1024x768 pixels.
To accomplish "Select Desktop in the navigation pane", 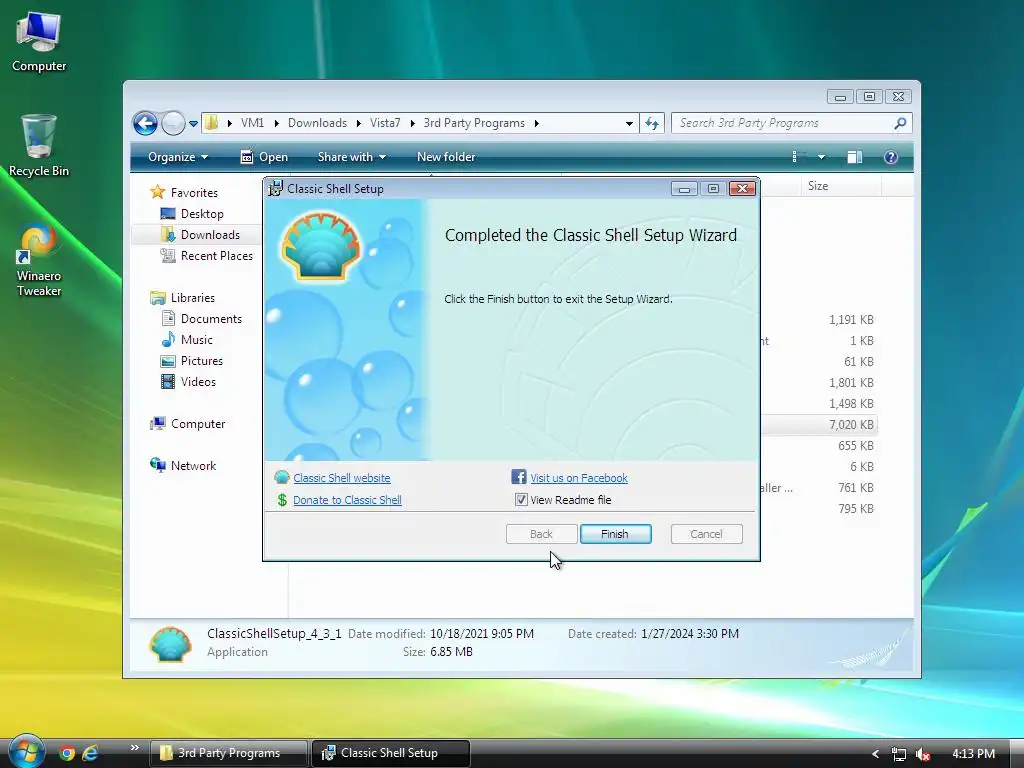I will coord(202,214).
